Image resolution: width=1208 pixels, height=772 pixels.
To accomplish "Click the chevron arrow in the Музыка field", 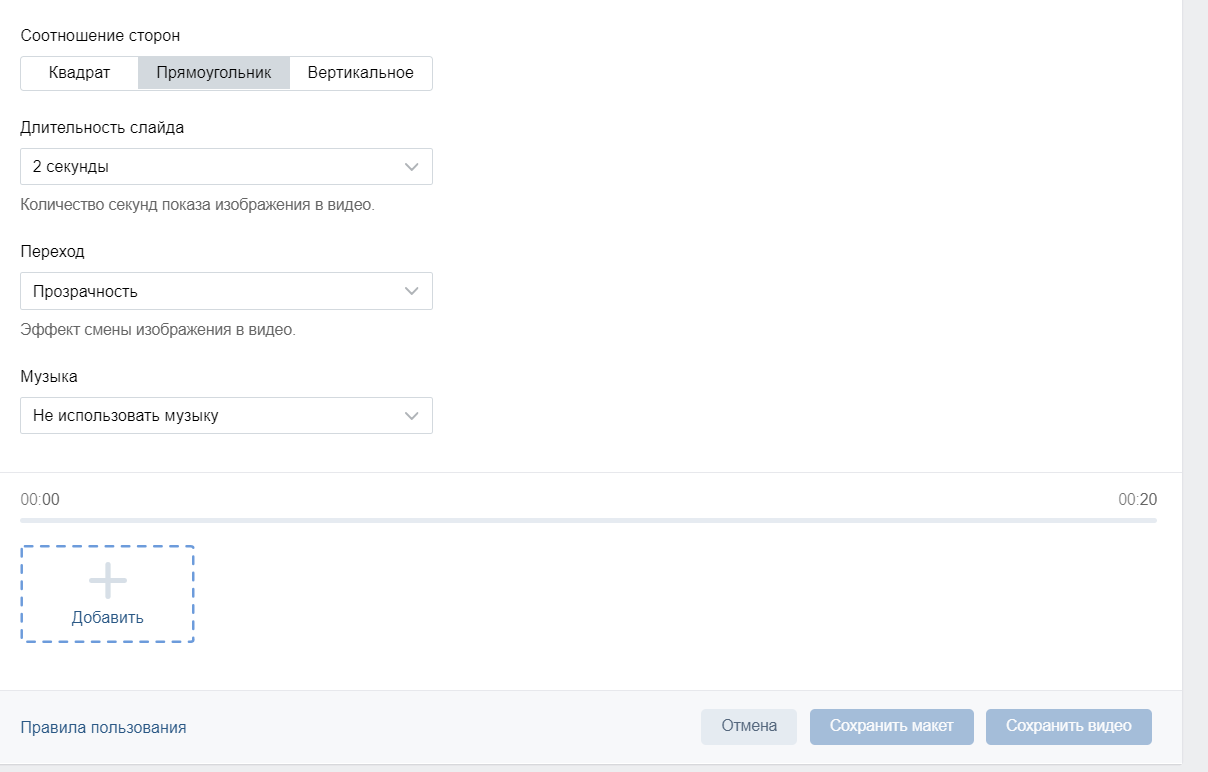I will coord(411,416).
